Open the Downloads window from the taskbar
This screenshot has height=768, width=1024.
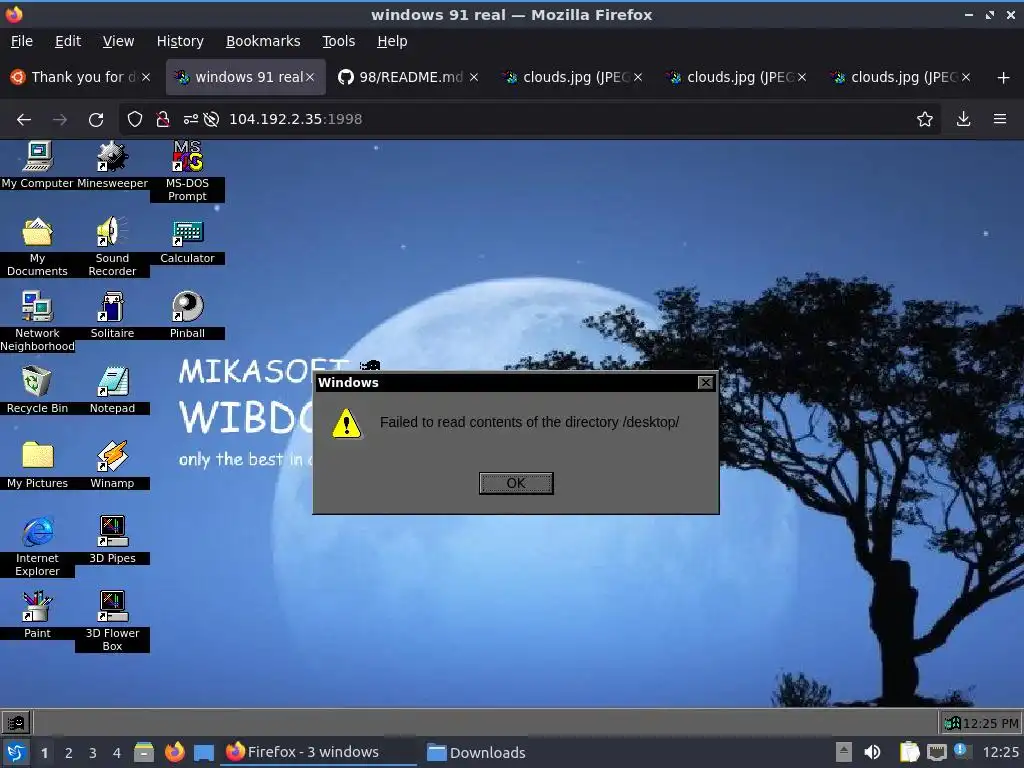pyautogui.click(x=476, y=752)
